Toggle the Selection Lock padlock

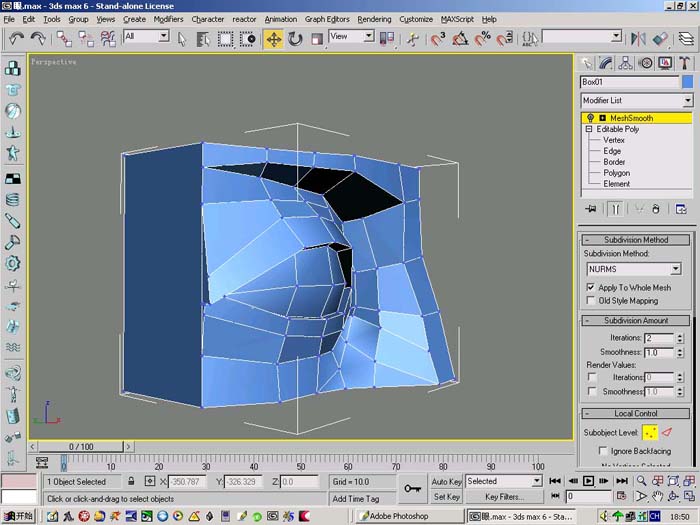click(131, 481)
